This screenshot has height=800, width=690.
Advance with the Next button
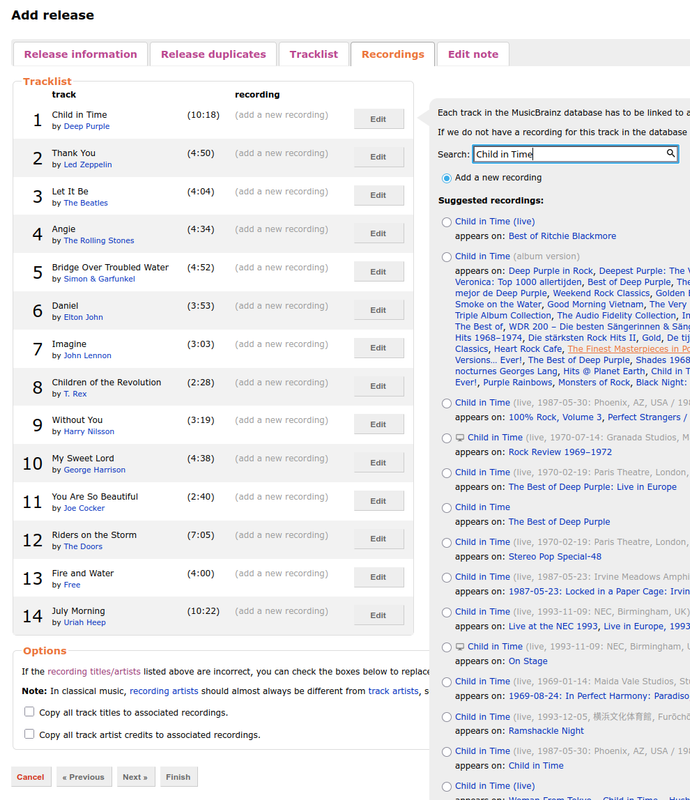coord(136,777)
